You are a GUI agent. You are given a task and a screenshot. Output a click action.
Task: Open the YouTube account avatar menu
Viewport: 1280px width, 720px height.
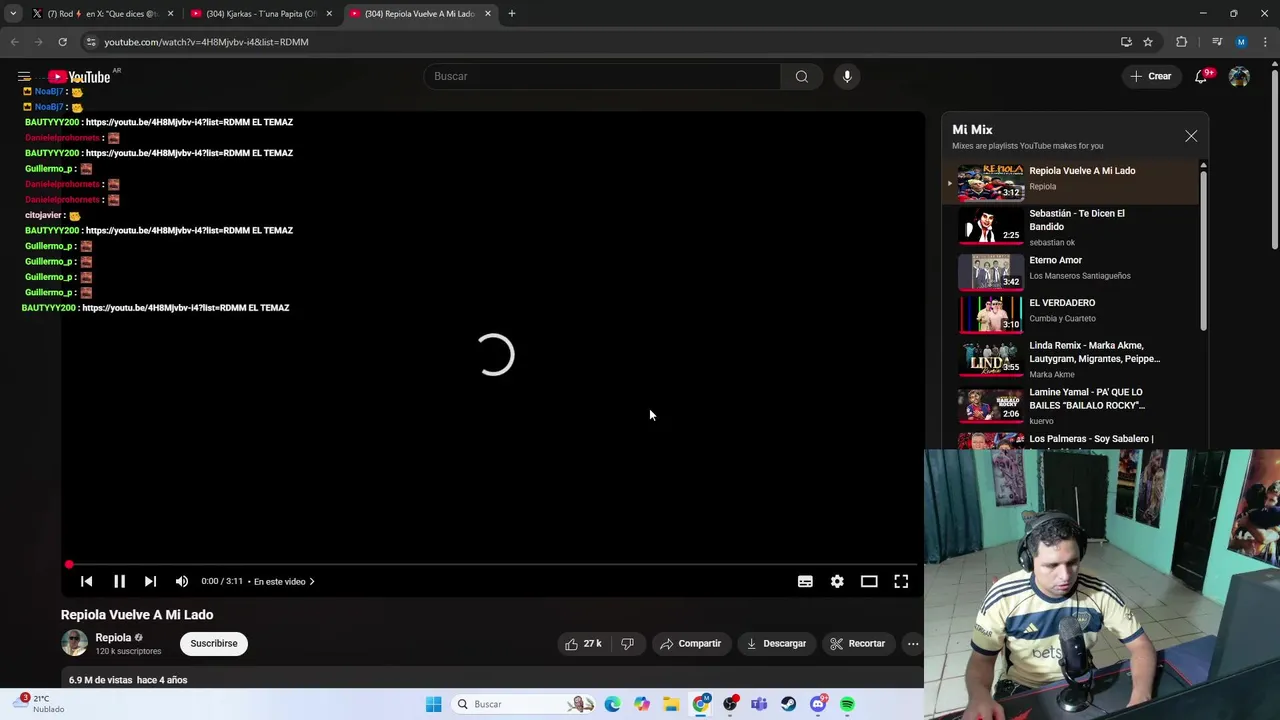tap(1239, 76)
